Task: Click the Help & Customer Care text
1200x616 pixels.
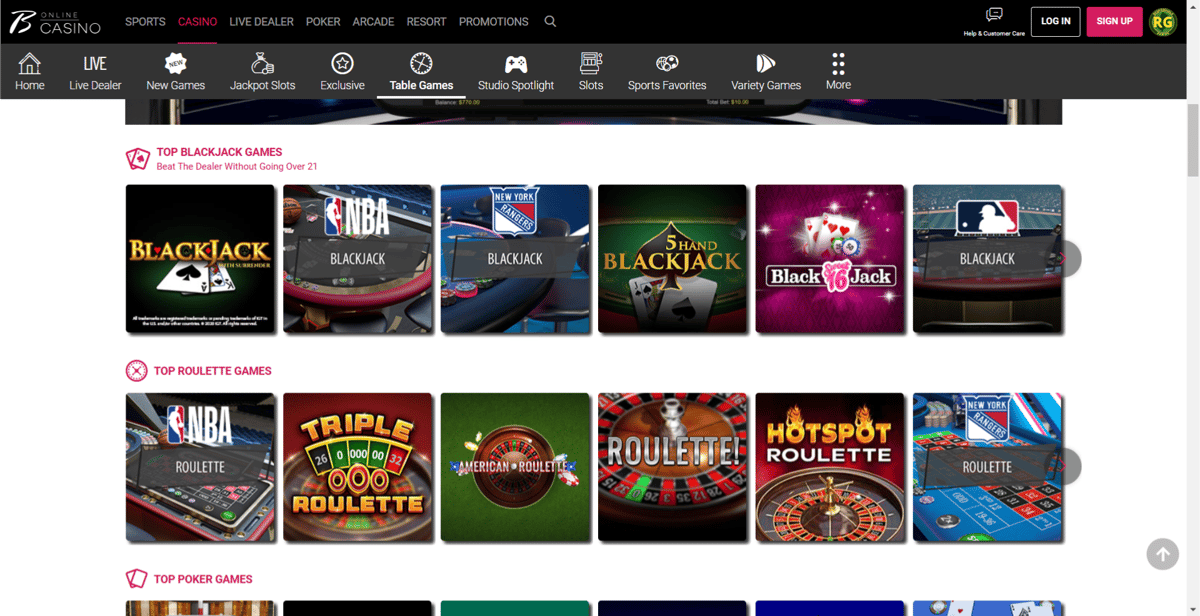Action: pos(994,33)
